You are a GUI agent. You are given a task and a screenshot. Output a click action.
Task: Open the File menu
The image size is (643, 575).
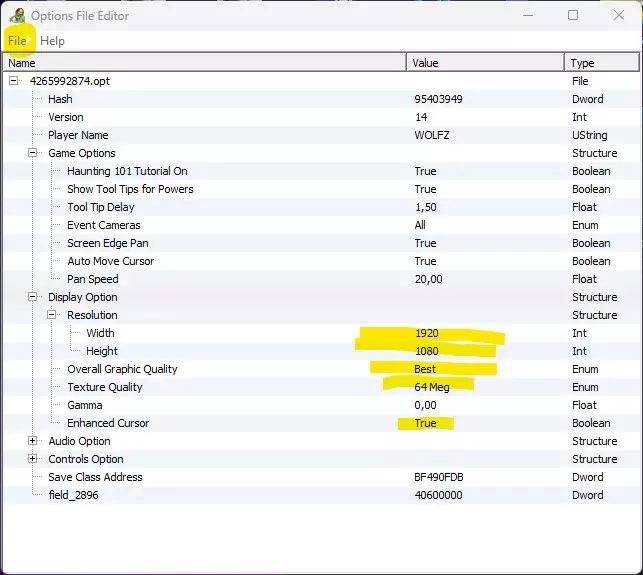[x=17, y=41]
